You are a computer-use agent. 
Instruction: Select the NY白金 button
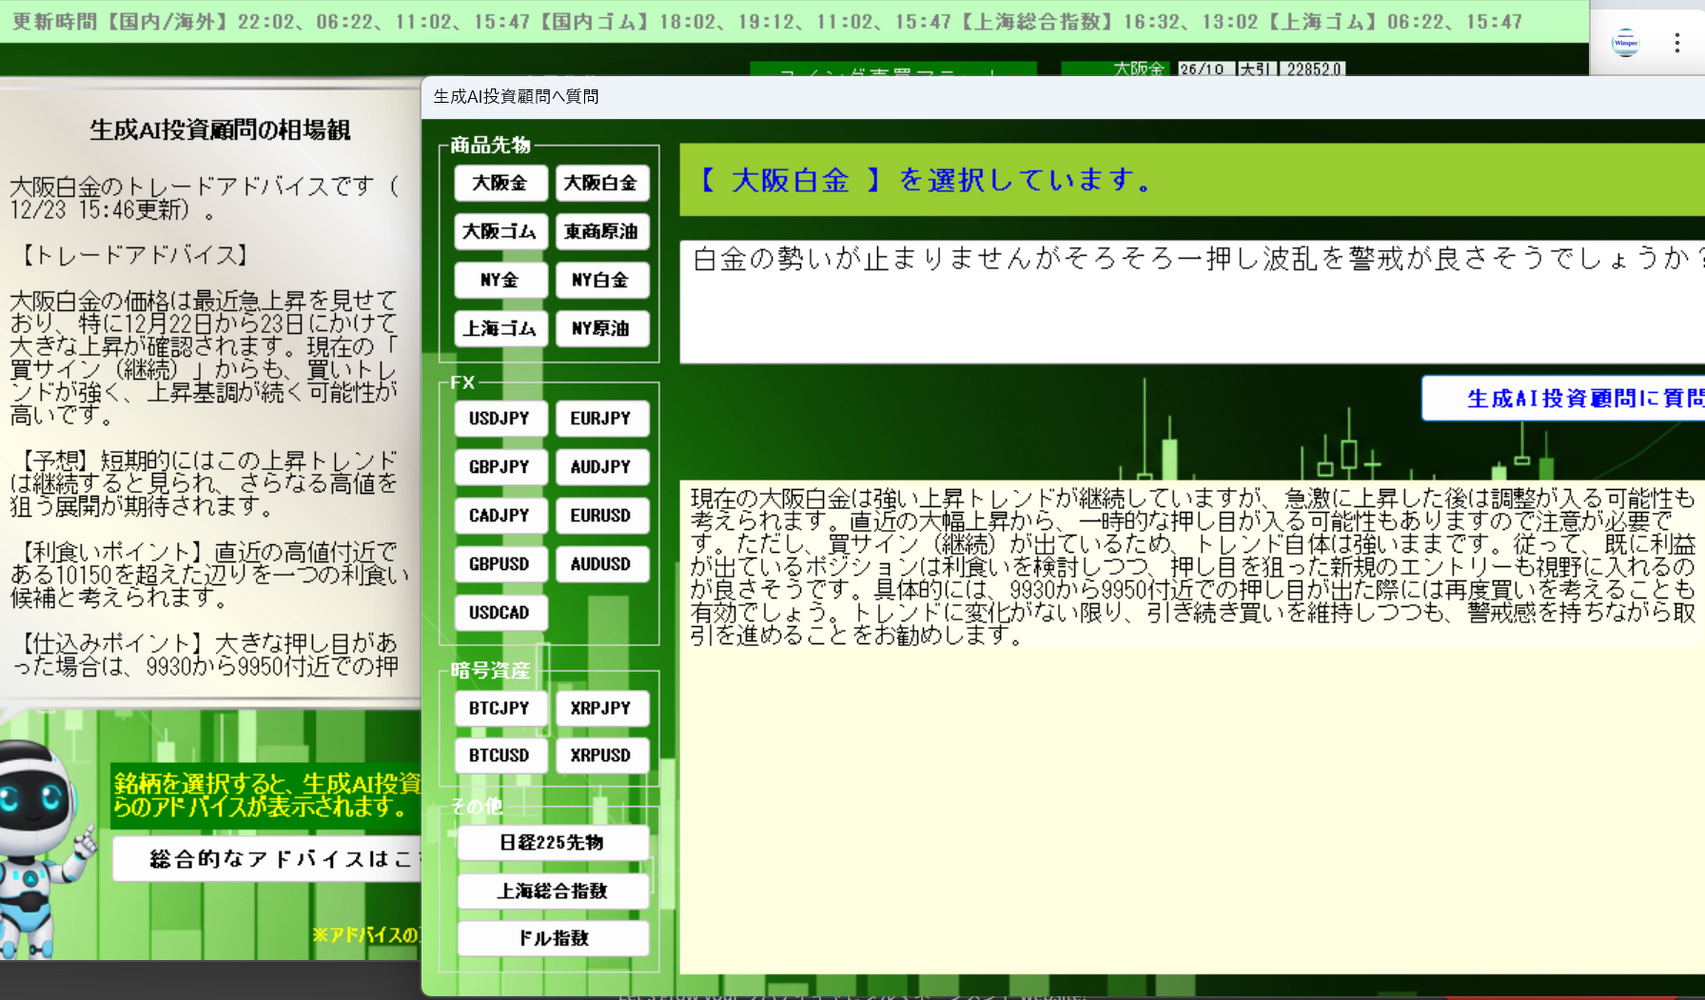[601, 280]
